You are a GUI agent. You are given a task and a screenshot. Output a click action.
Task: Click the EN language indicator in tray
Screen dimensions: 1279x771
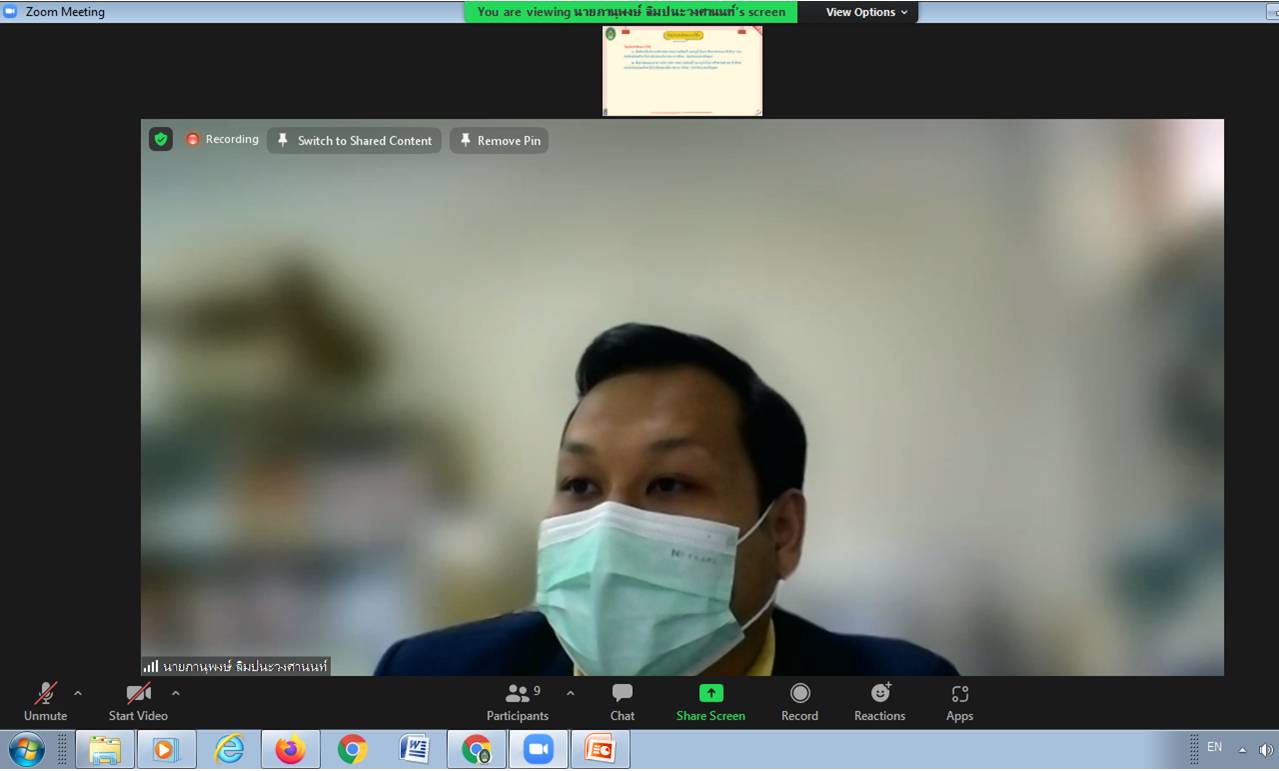[x=1214, y=747]
